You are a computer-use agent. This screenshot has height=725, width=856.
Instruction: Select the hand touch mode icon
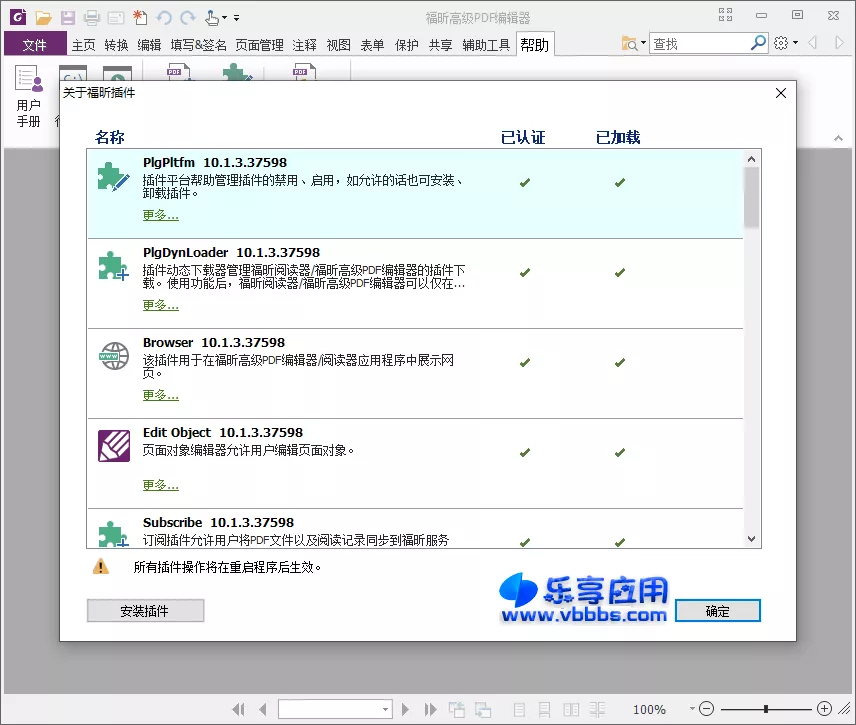coord(212,18)
